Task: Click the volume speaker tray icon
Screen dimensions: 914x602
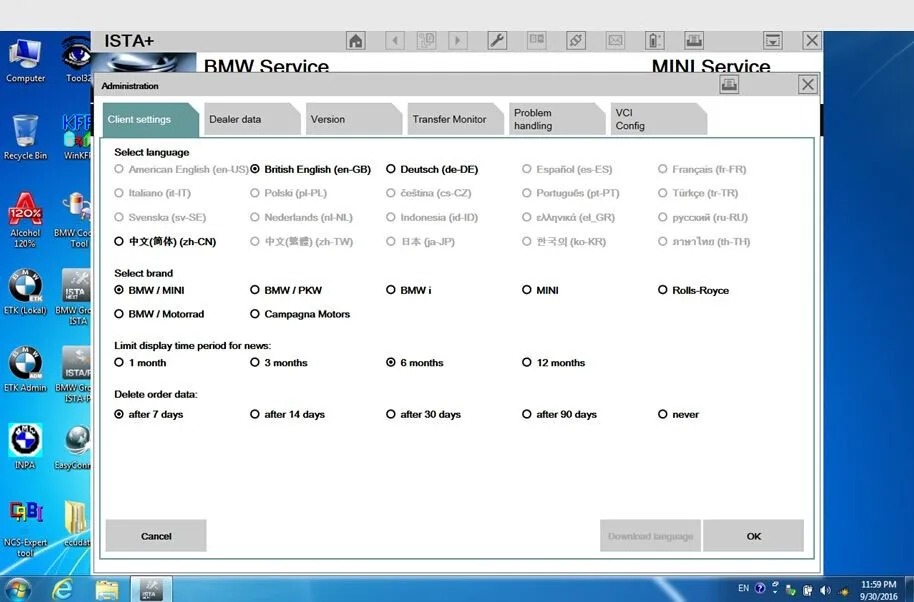Action: click(825, 590)
